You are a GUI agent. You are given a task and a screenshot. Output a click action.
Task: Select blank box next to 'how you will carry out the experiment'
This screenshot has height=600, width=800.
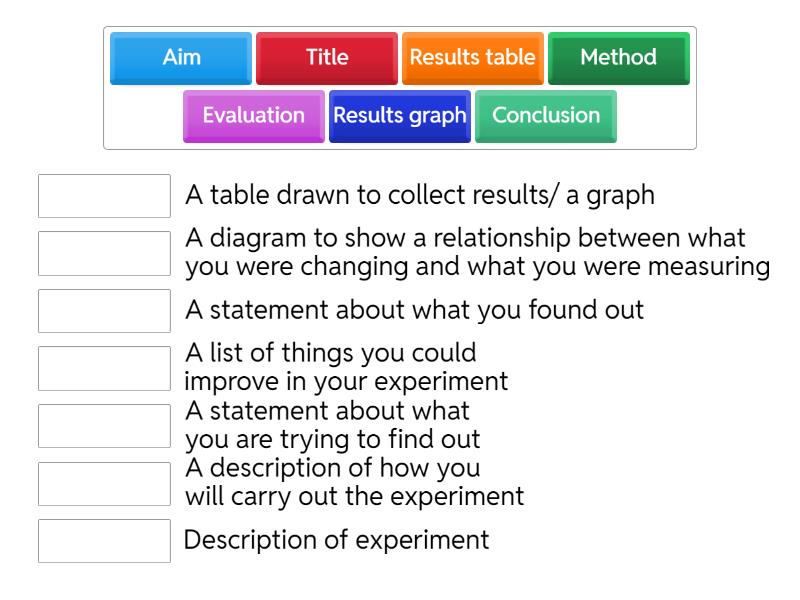104,483
